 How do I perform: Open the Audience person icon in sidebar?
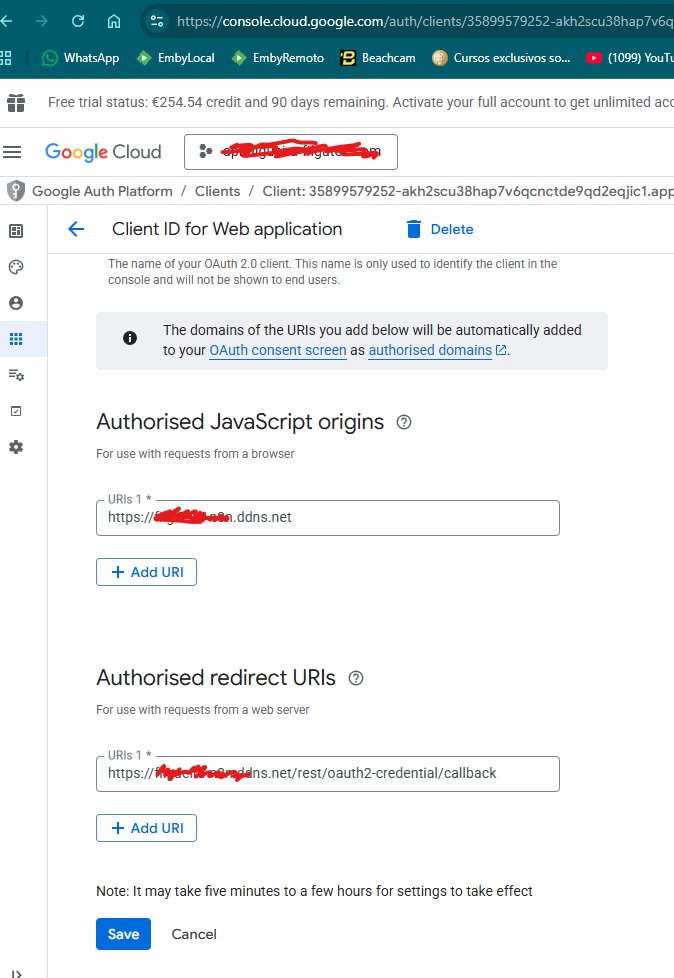(x=16, y=303)
